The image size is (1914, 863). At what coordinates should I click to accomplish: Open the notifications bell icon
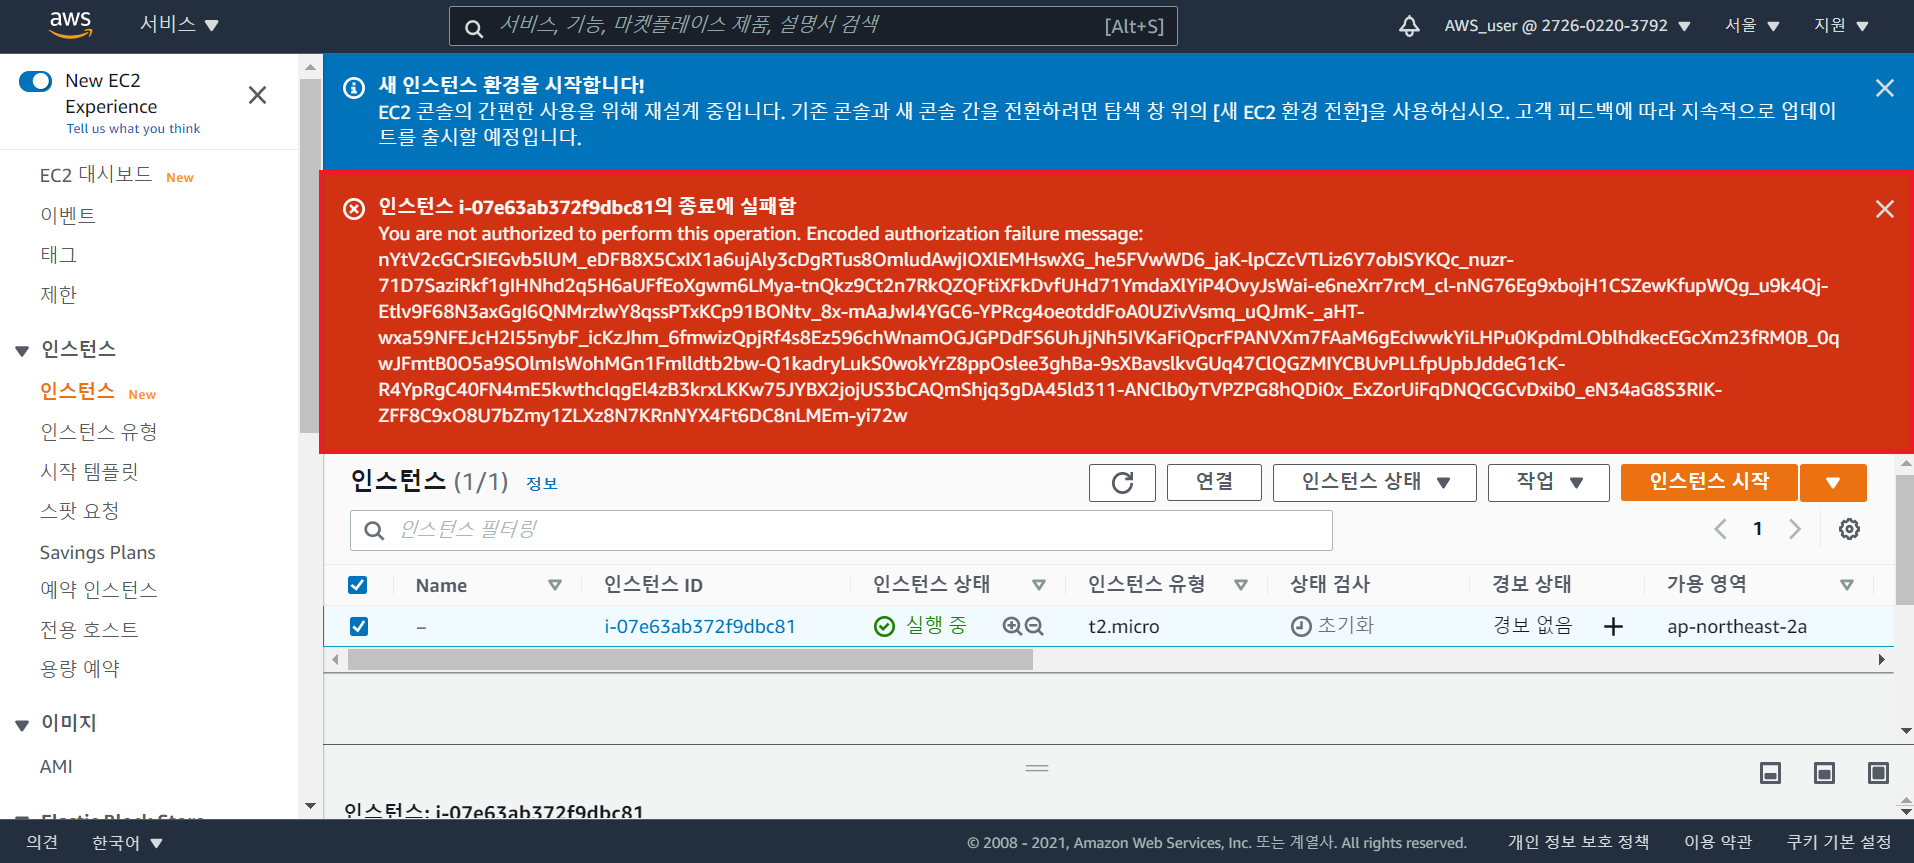pyautogui.click(x=1409, y=26)
